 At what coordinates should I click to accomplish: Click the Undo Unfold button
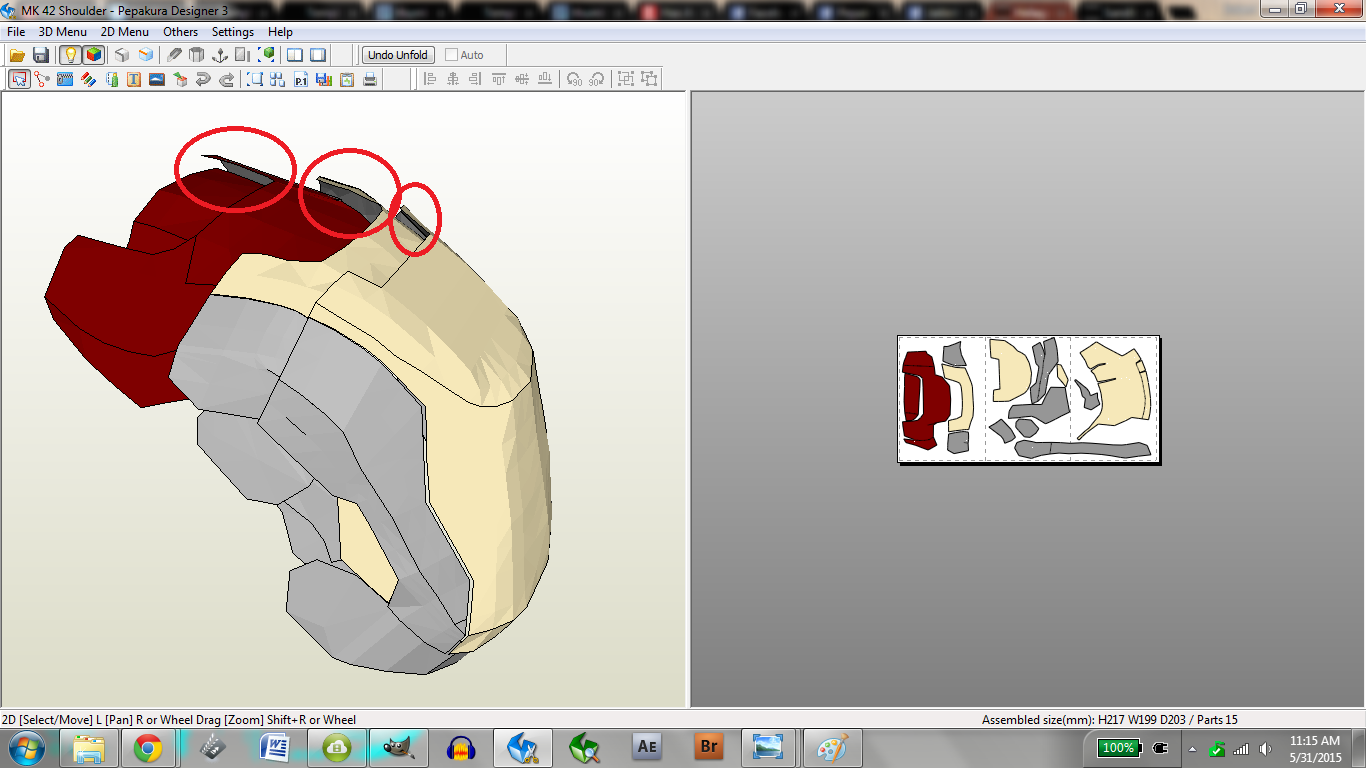pyautogui.click(x=398, y=55)
